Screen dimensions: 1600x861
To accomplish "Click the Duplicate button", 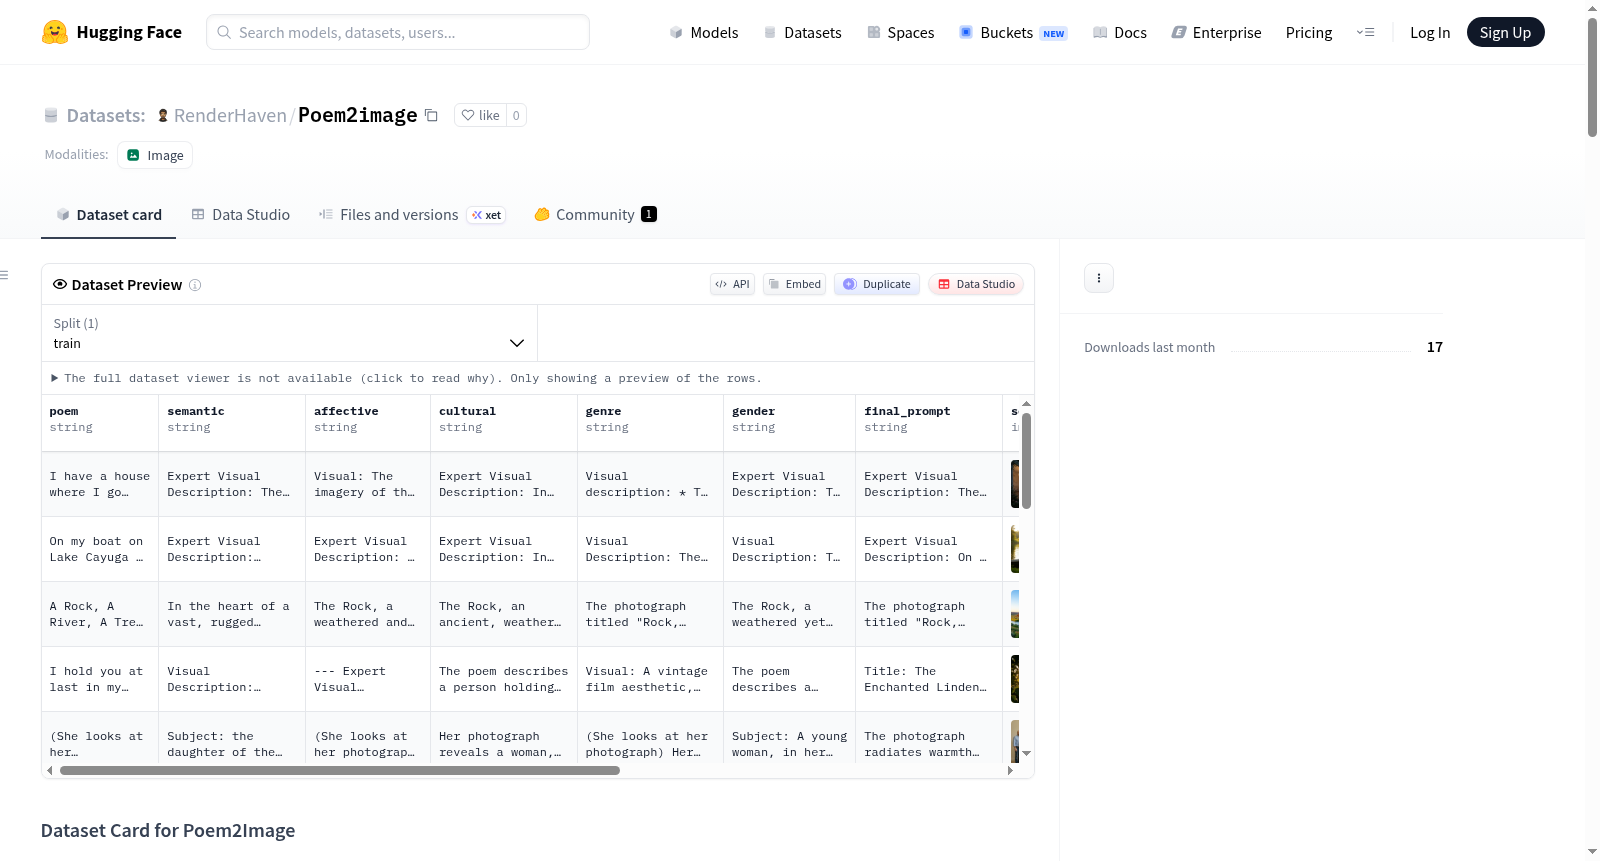I will 877,284.
